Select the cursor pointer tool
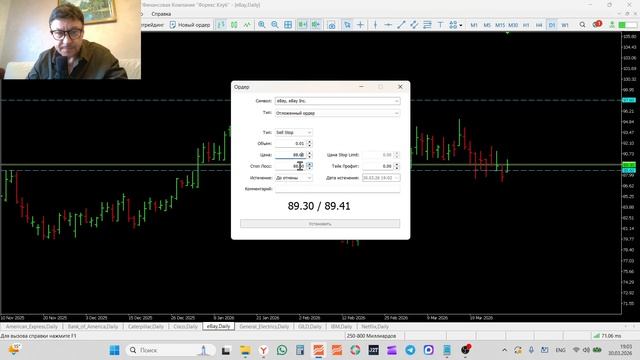The width and height of the screenshot is (640, 360). click(347, 25)
